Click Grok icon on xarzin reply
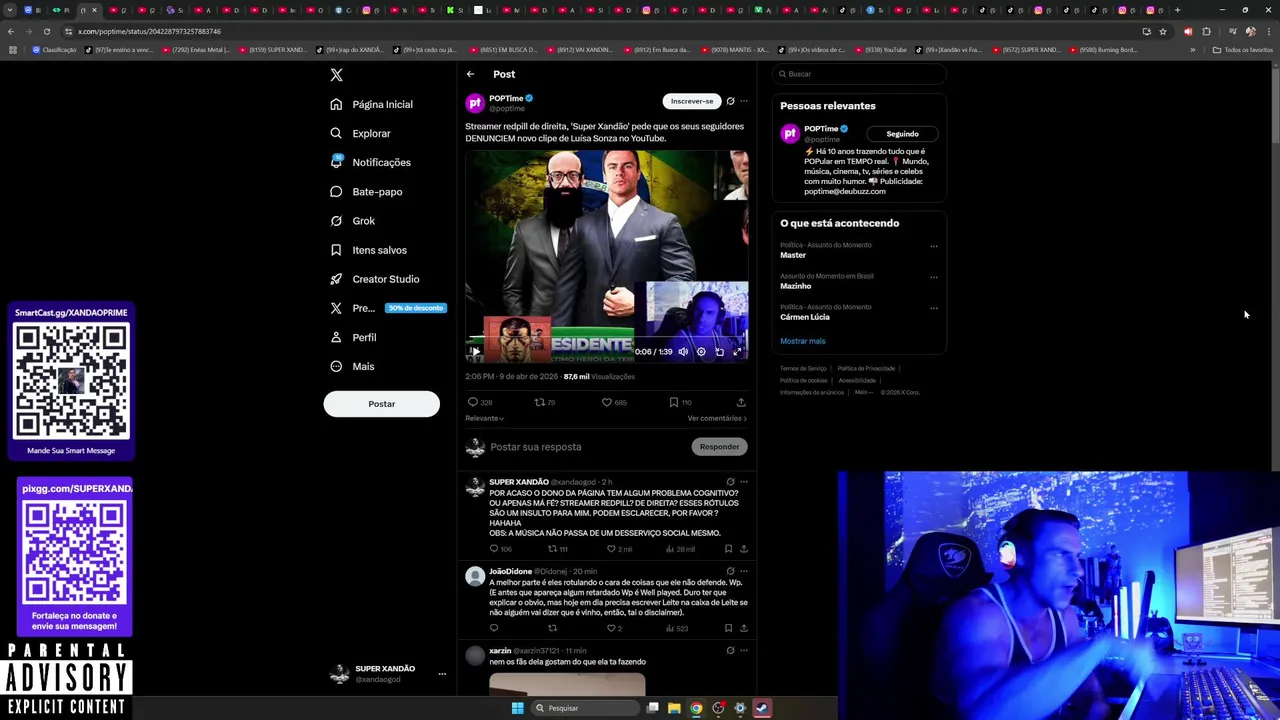Viewport: 1280px width, 720px height. [730, 651]
